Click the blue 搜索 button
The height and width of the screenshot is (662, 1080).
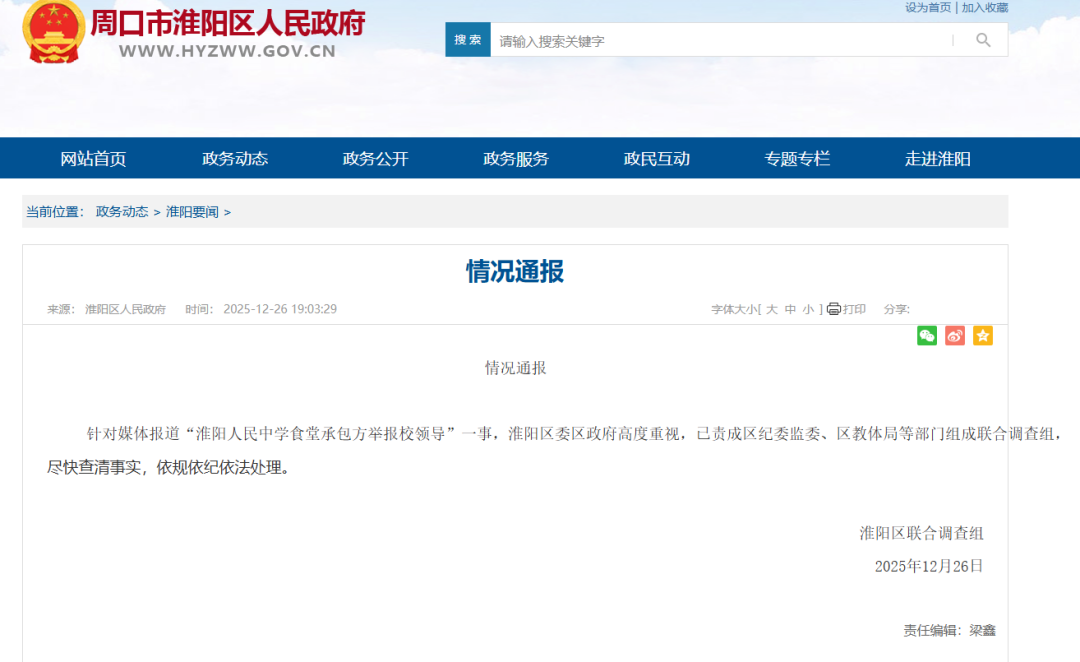468,40
